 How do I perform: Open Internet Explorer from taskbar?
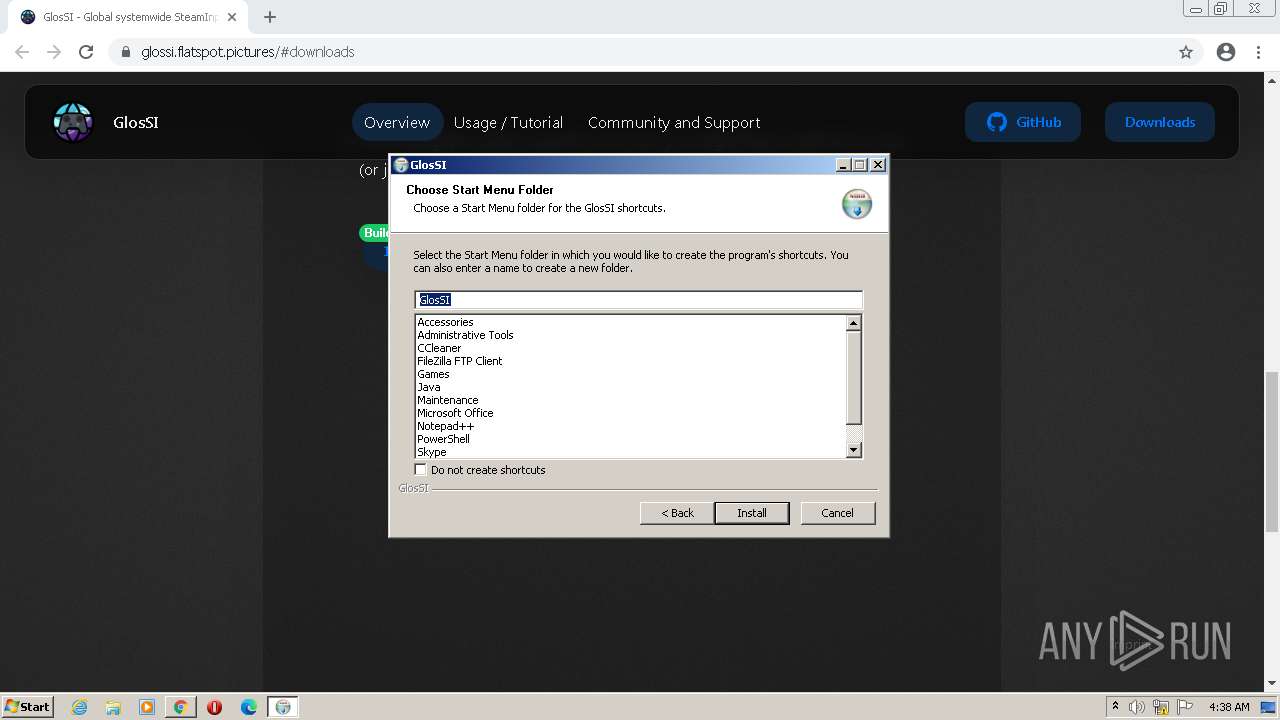[x=80, y=707]
